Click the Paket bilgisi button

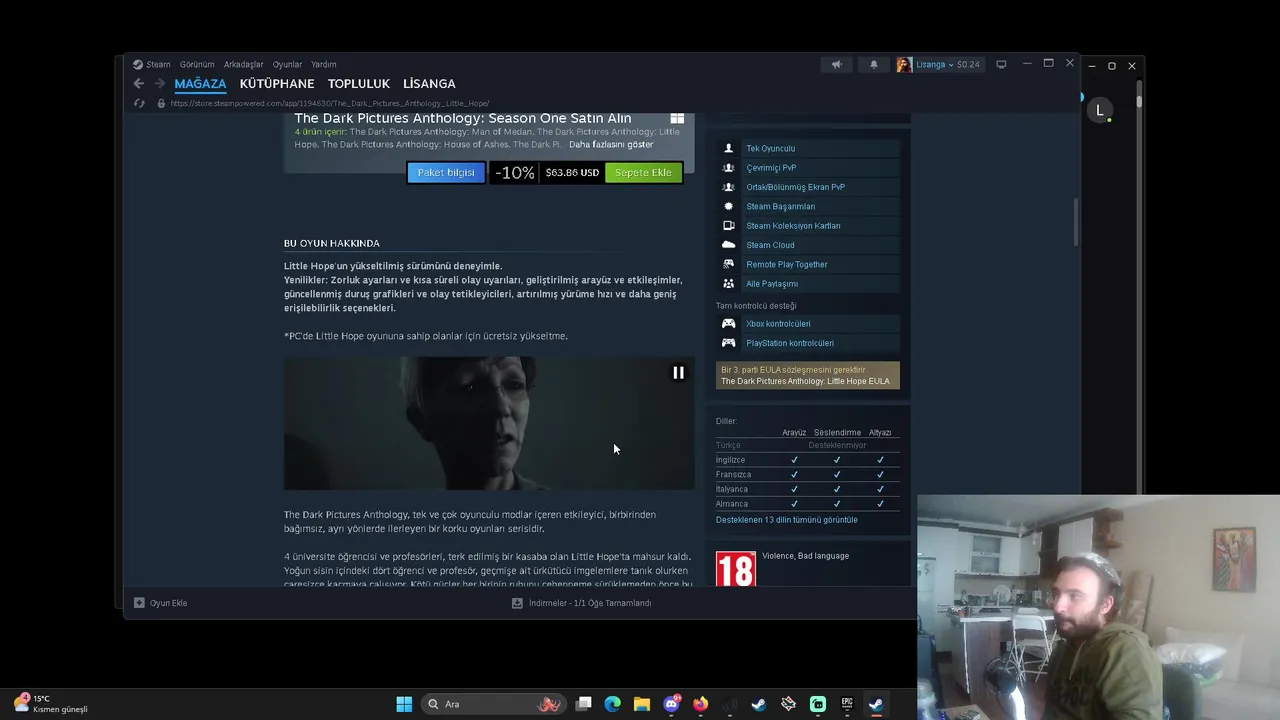[446, 172]
